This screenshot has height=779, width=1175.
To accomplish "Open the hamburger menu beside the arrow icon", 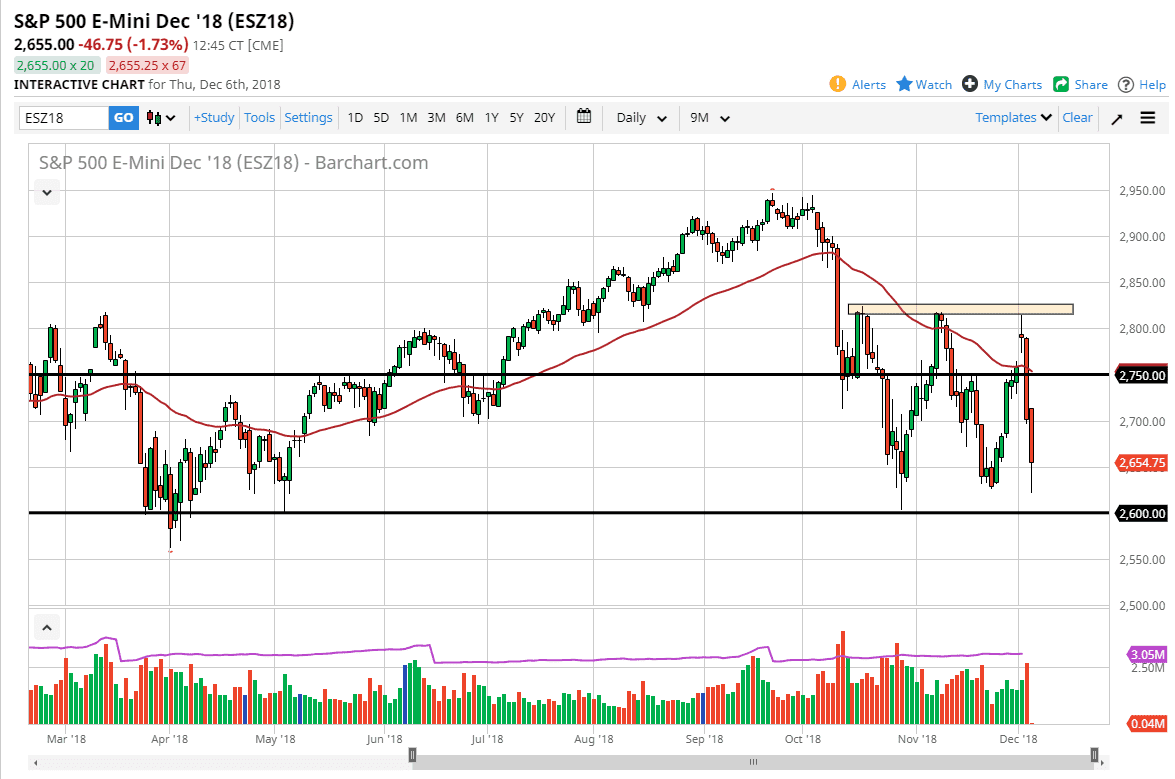I will coord(1148,117).
